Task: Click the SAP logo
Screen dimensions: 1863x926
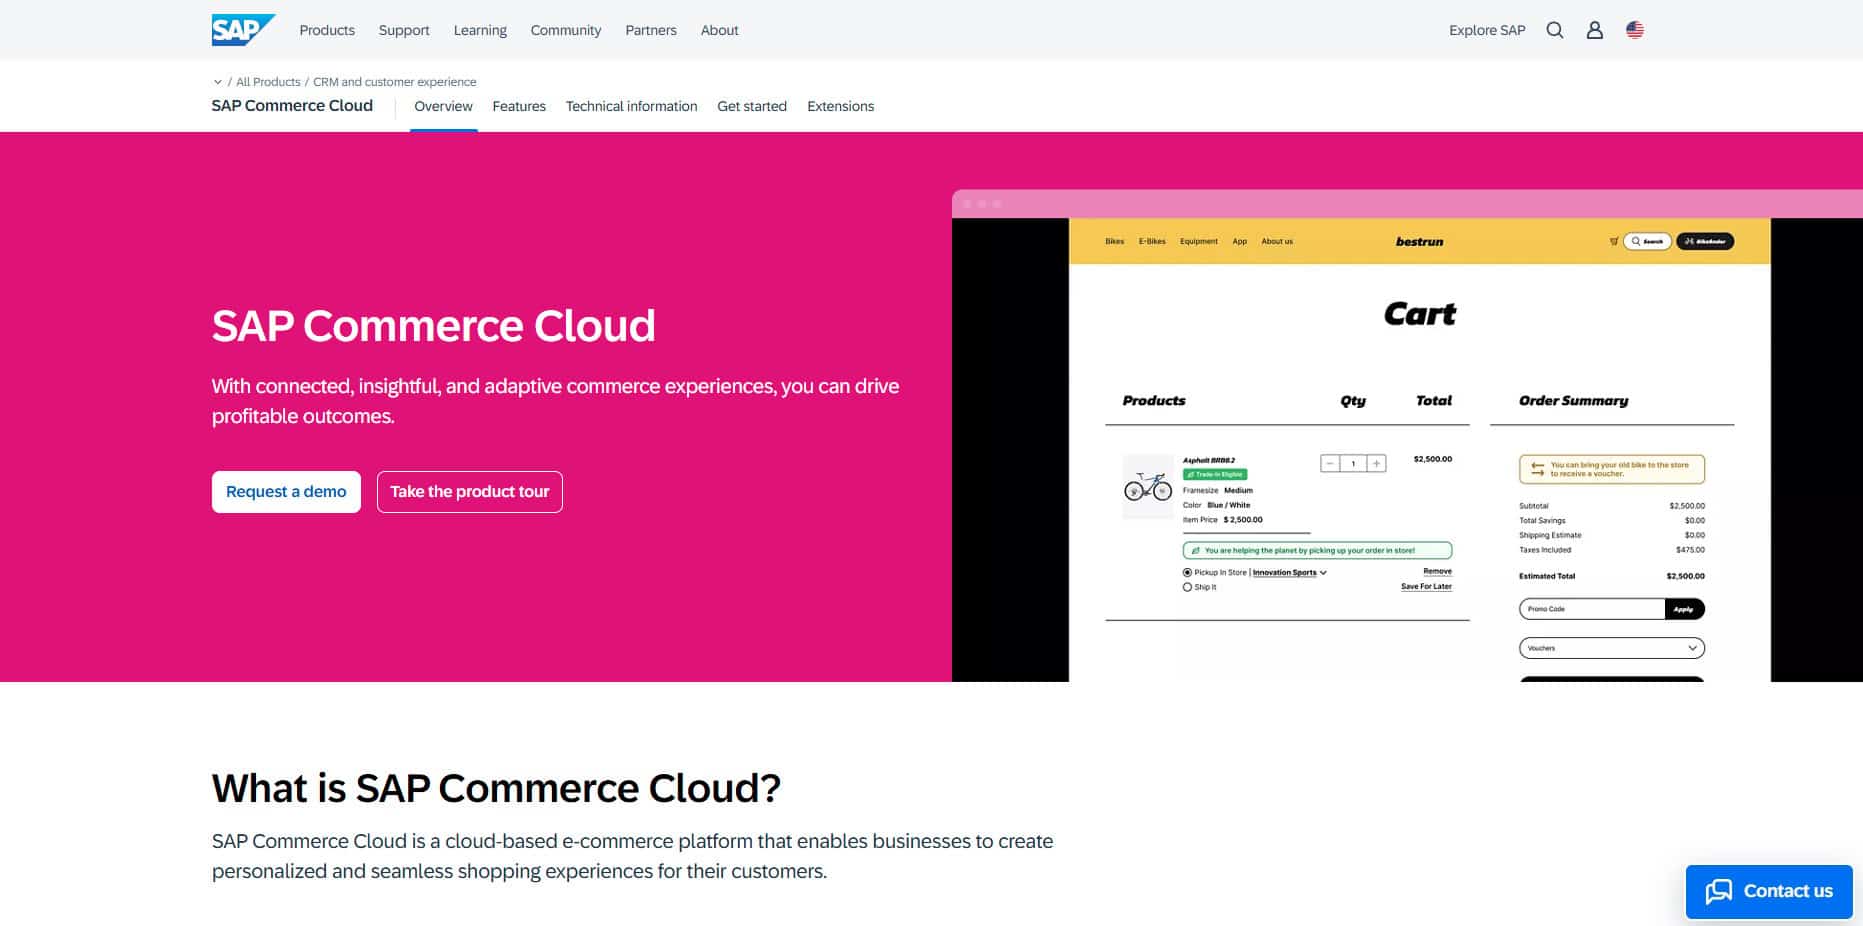Action: tap(243, 30)
